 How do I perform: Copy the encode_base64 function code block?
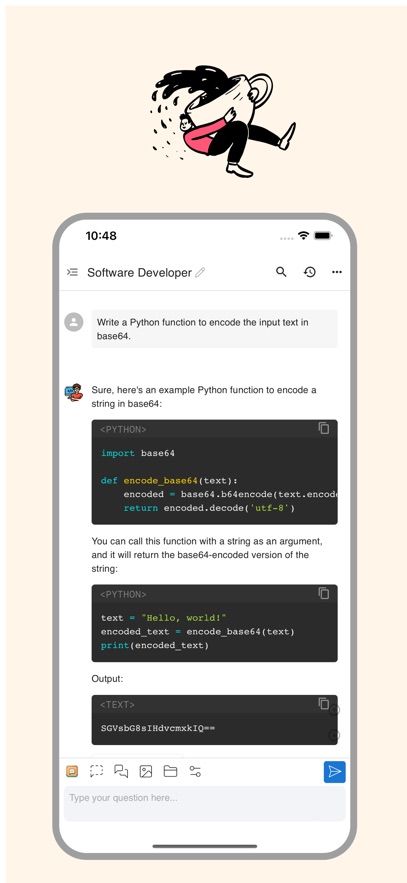click(324, 428)
